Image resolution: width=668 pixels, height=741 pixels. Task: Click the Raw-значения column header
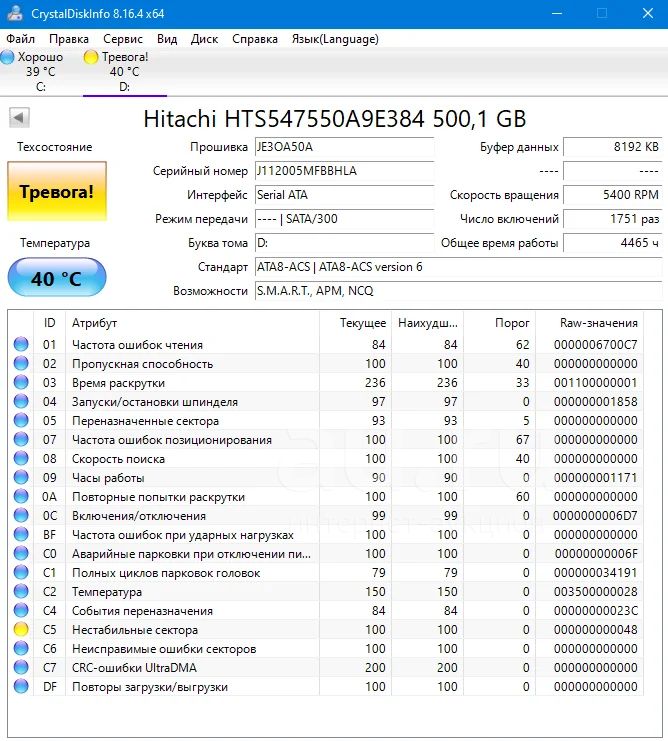[x=590, y=323]
